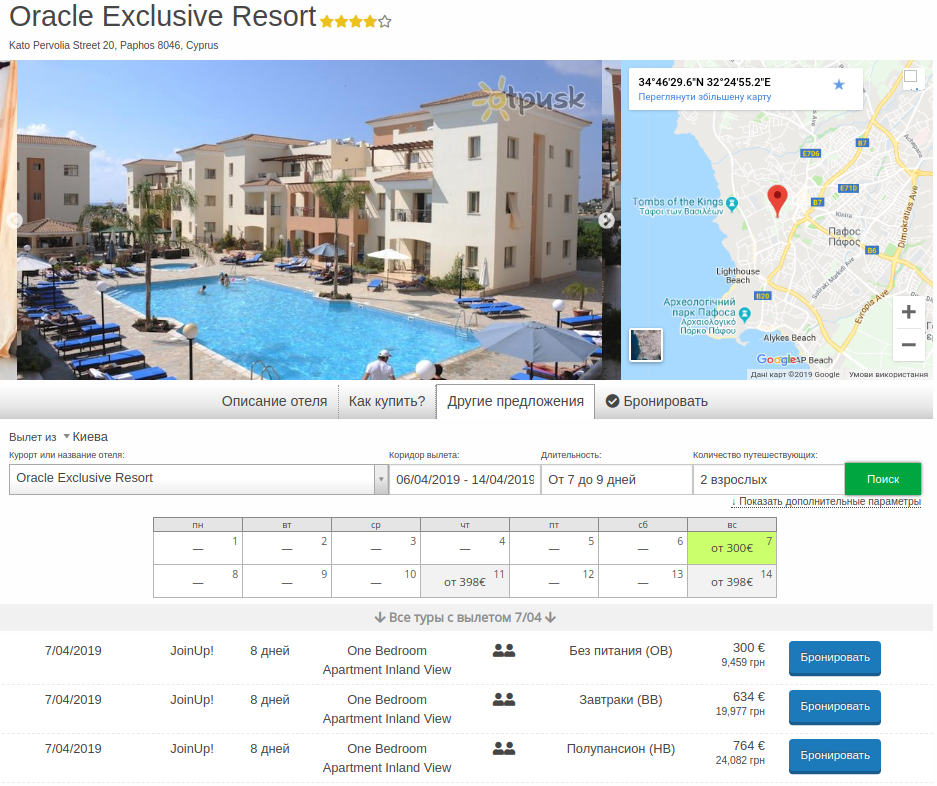The height and width of the screenshot is (786, 937).
Task: Click 'Без питания (OB)' meal text
Action: coord(621,650)
